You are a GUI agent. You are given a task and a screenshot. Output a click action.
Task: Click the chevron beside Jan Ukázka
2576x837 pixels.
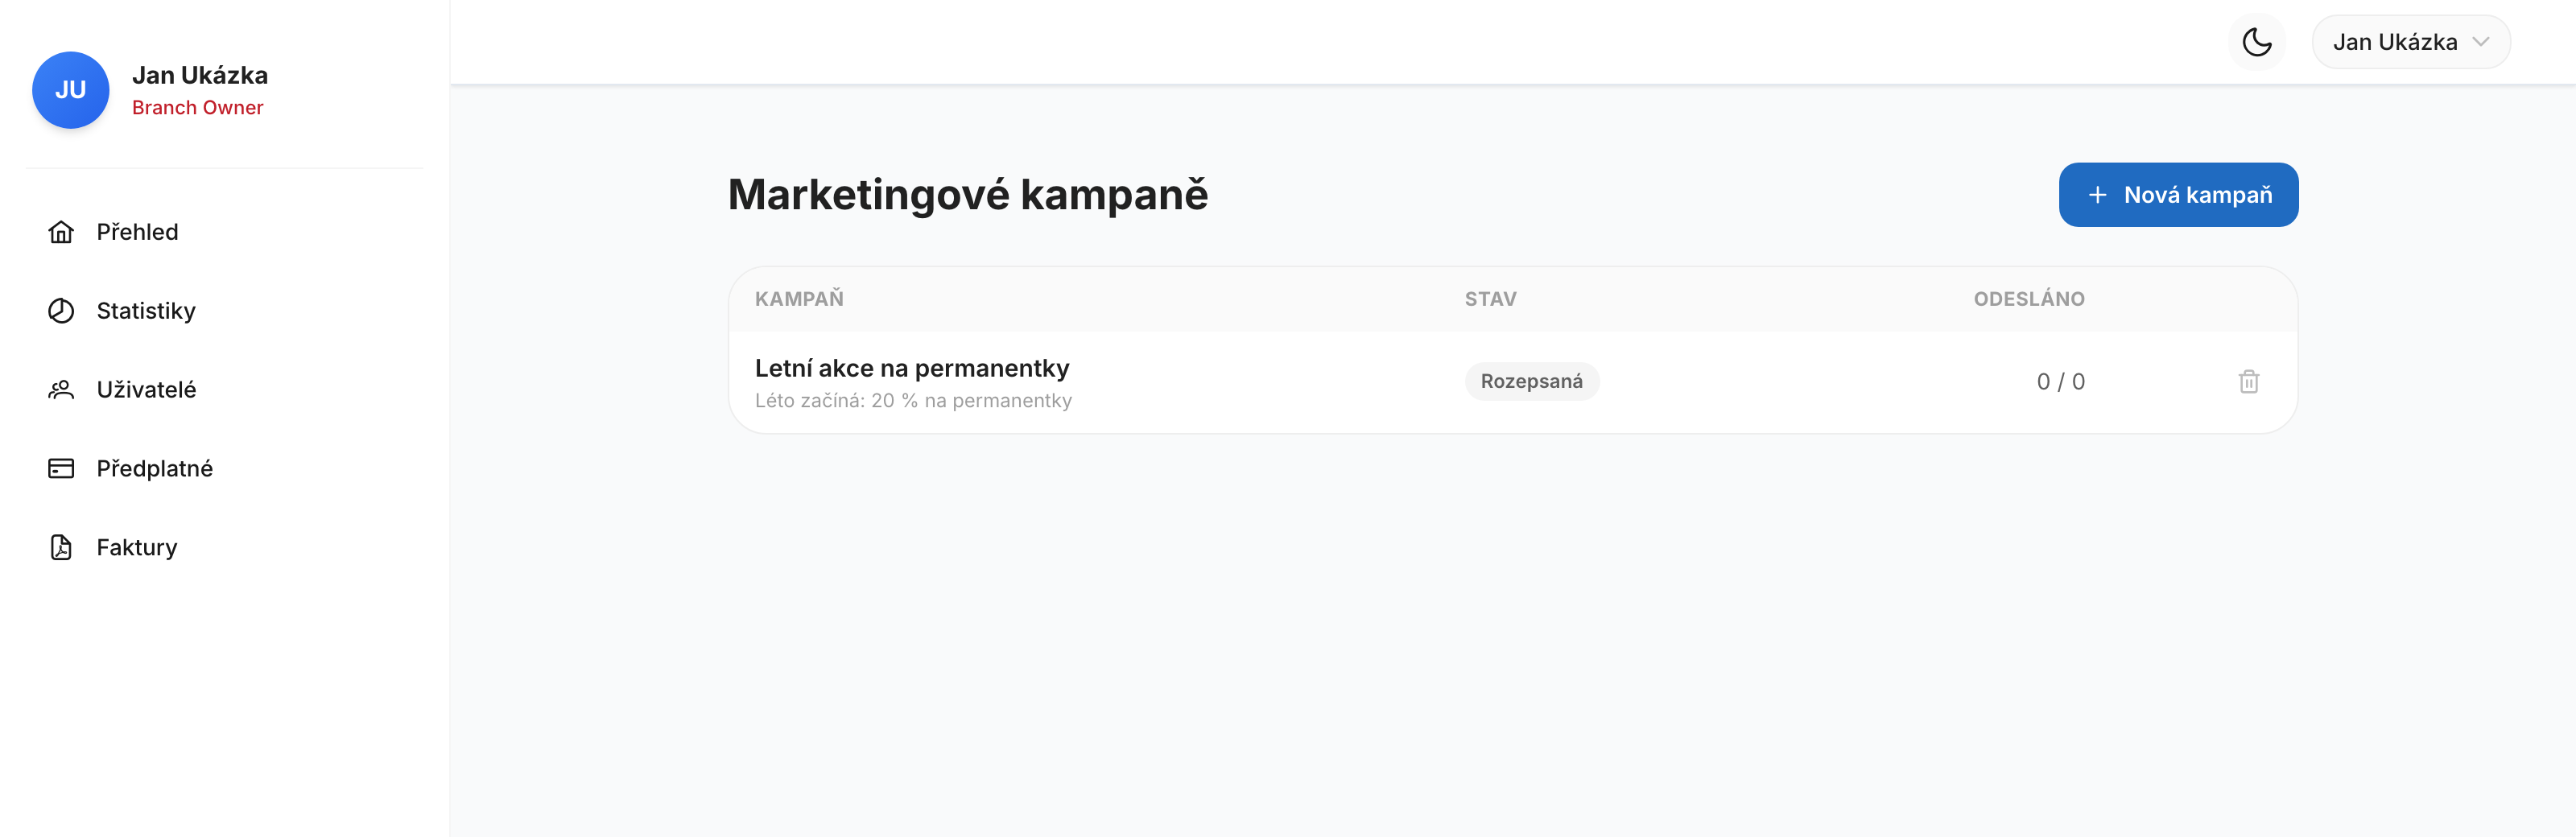2480,42
